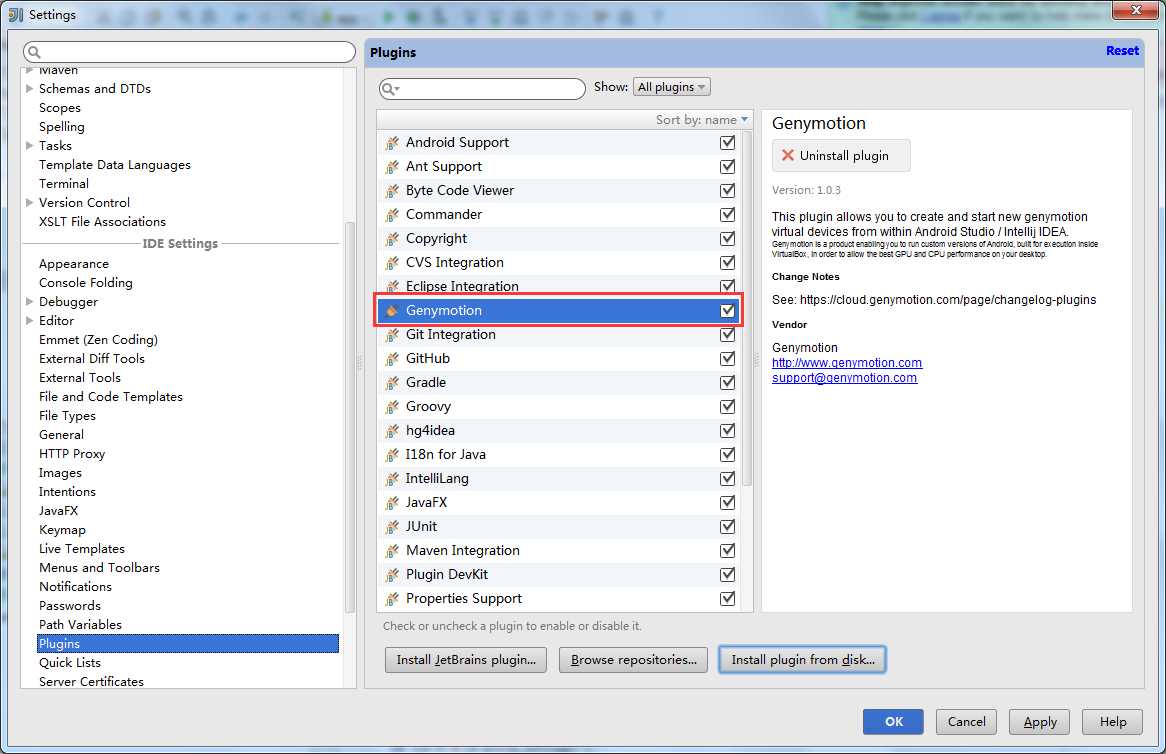Uncheck the Maven Integration plugin
The image size is (1166, 754).
click(727, 550)
